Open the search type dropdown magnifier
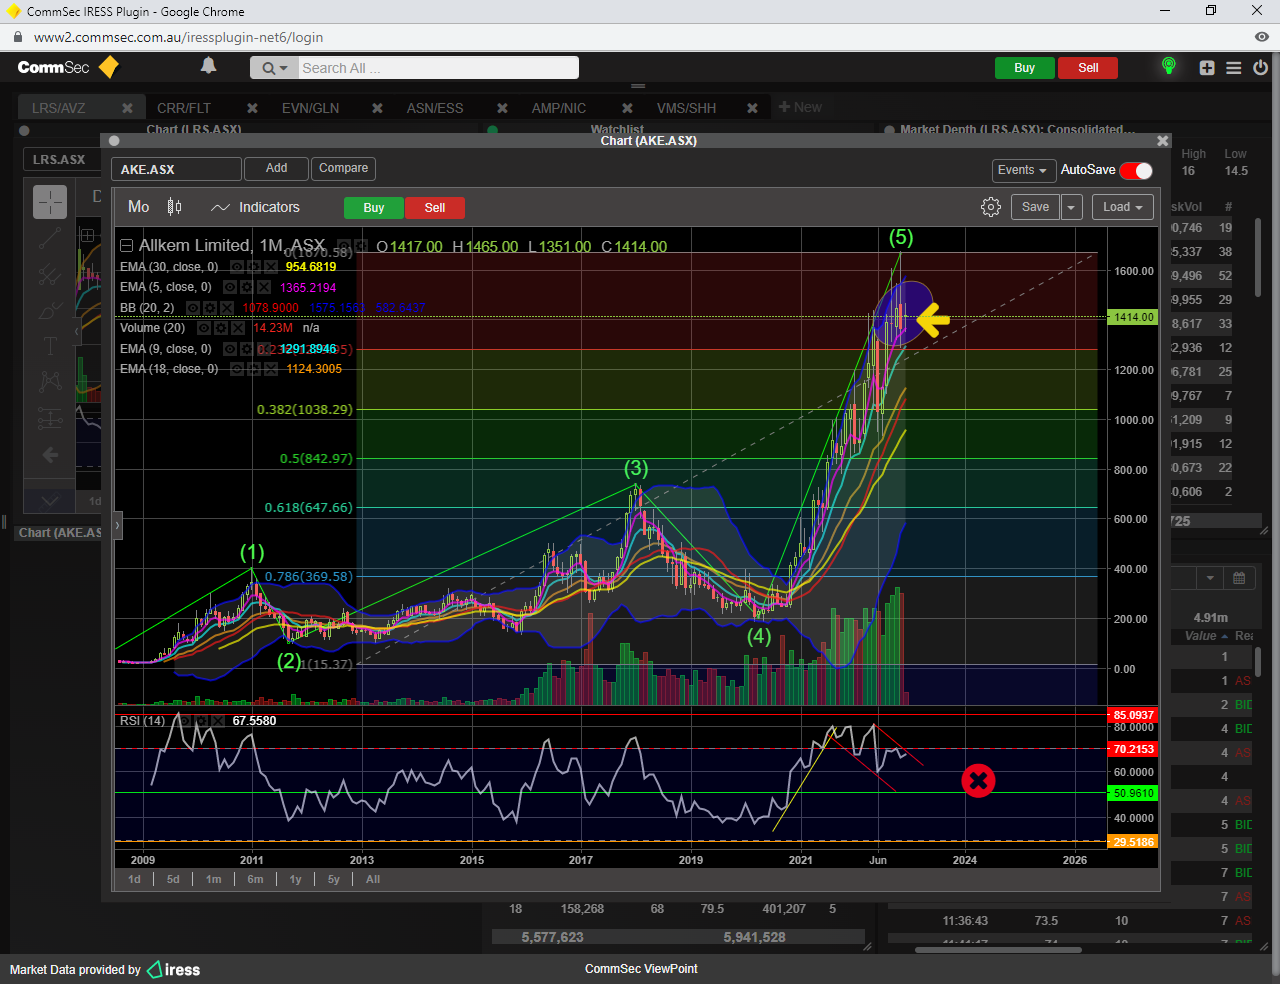This screenshot has height=984, width=1280. [x=273, y=68]
